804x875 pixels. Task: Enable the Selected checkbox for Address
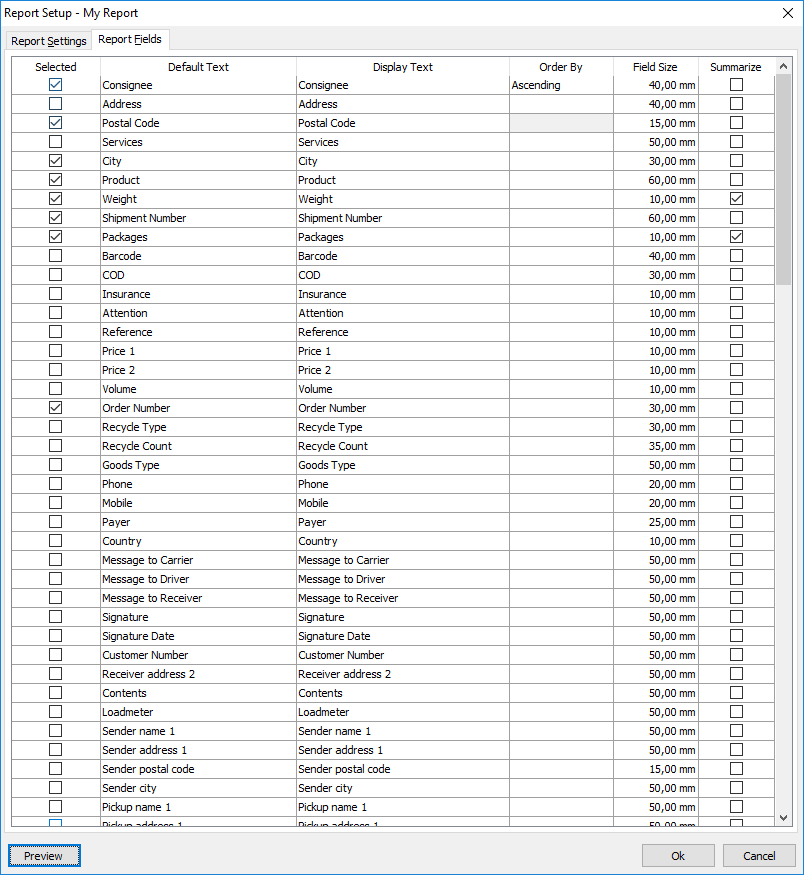coord(55,104)
